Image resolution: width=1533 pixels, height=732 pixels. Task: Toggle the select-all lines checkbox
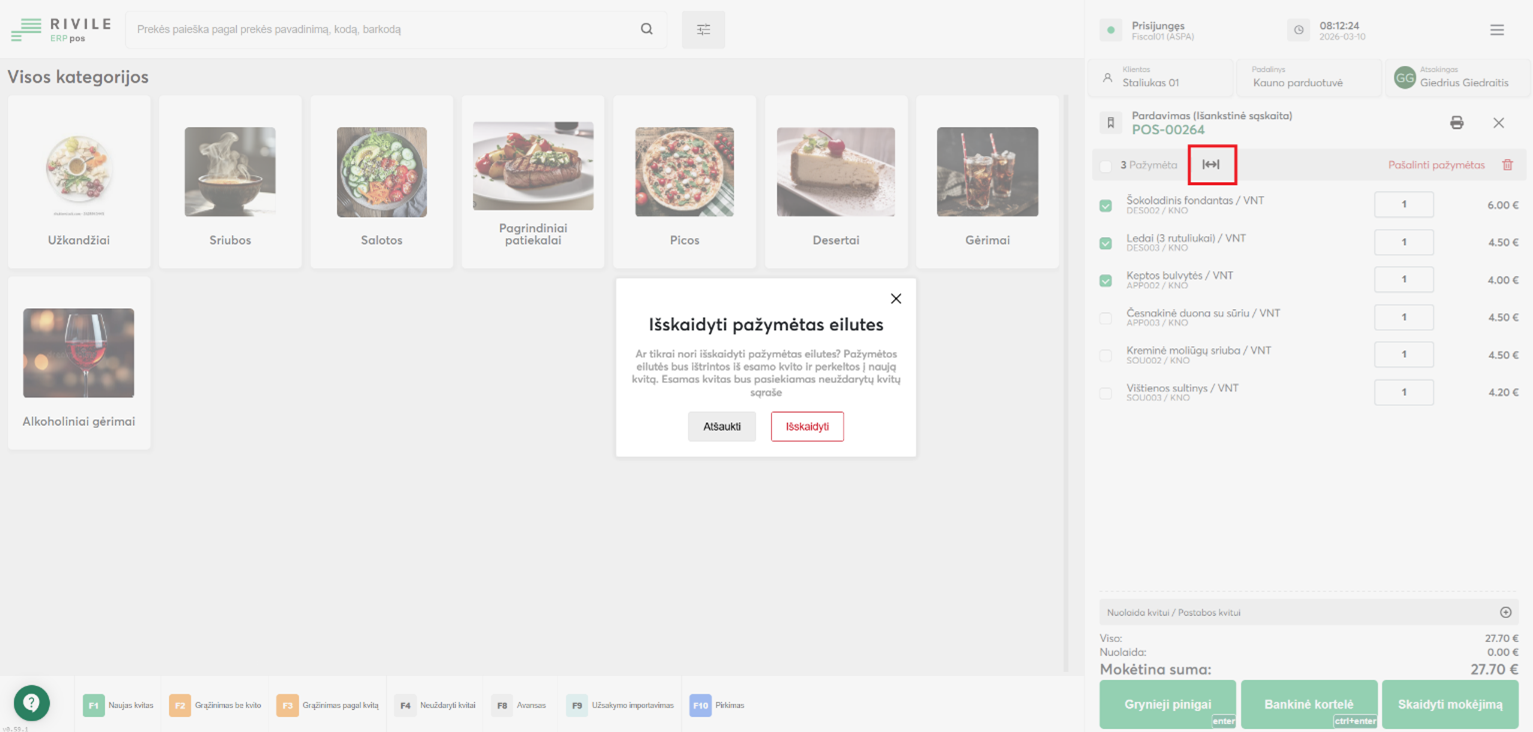point(1106,166)
